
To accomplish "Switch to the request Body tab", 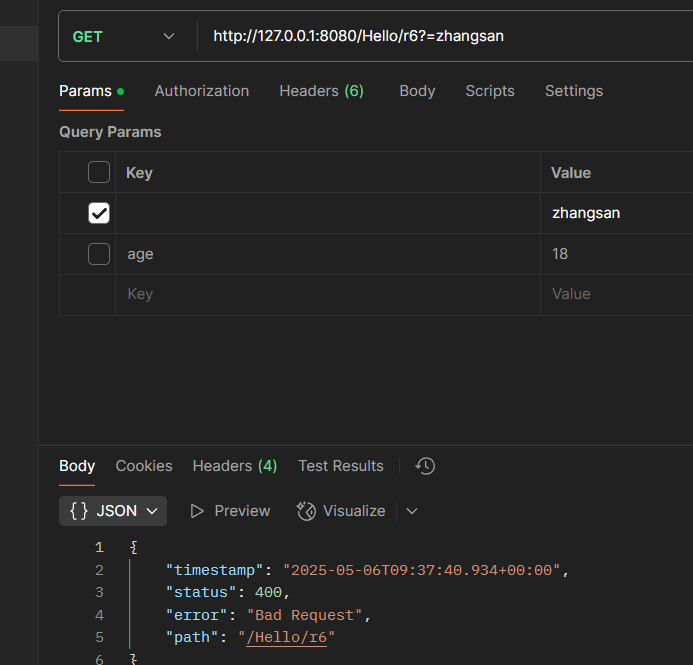I will coord(417,91).
